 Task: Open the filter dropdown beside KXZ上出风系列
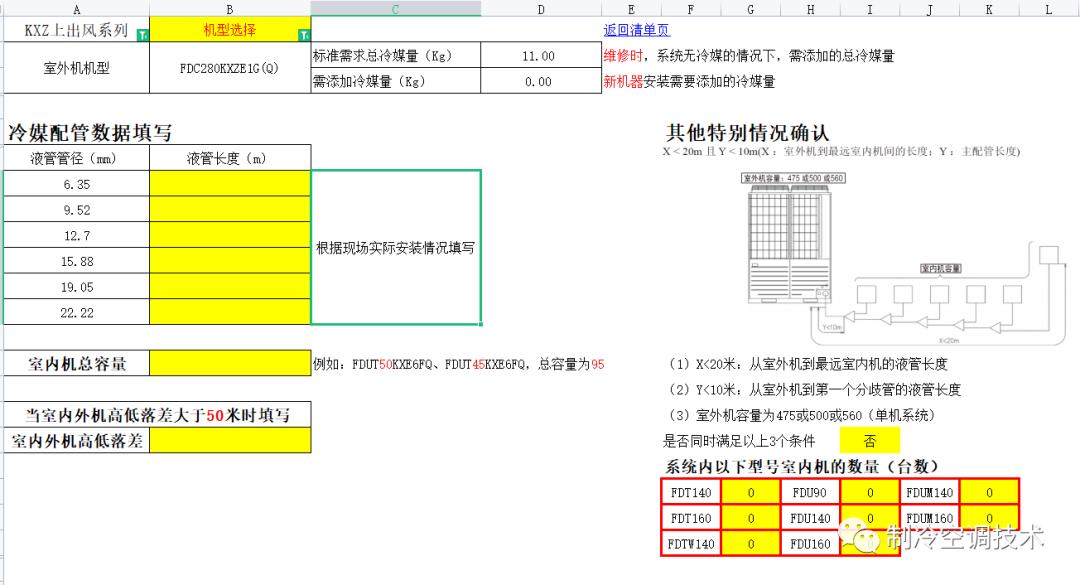click(x=143, y=35)
